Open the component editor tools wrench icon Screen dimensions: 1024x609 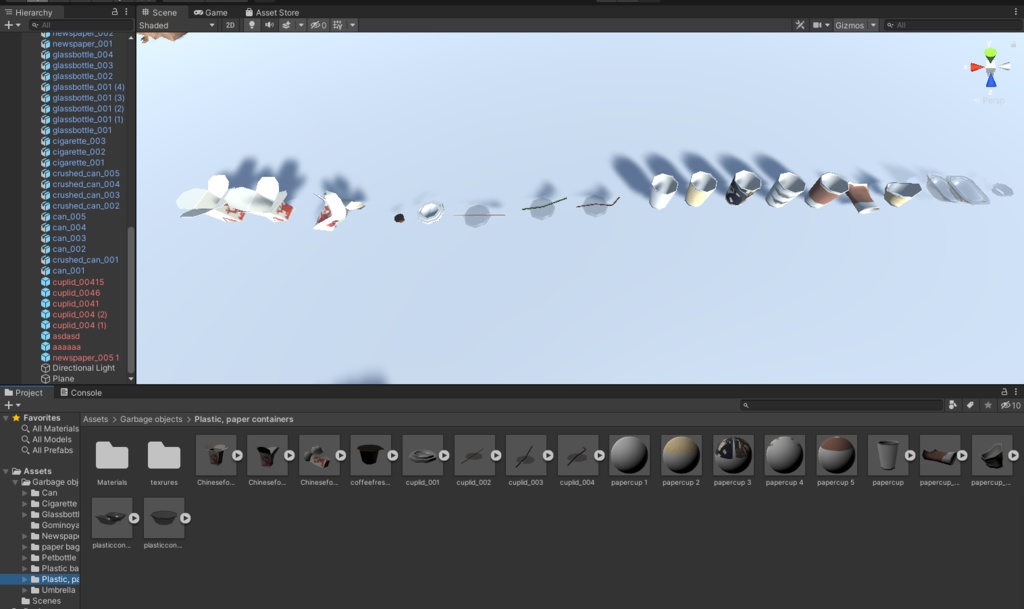coord(799,25)
